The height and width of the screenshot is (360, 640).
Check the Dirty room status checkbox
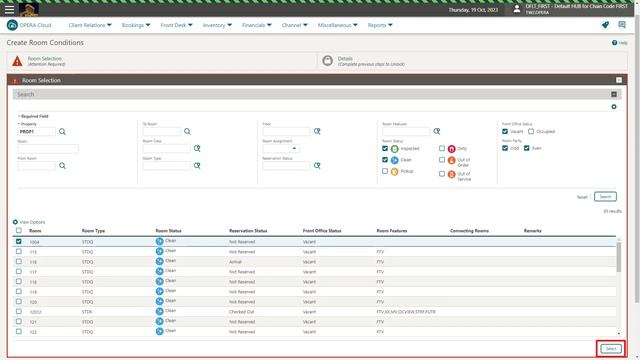442,148
